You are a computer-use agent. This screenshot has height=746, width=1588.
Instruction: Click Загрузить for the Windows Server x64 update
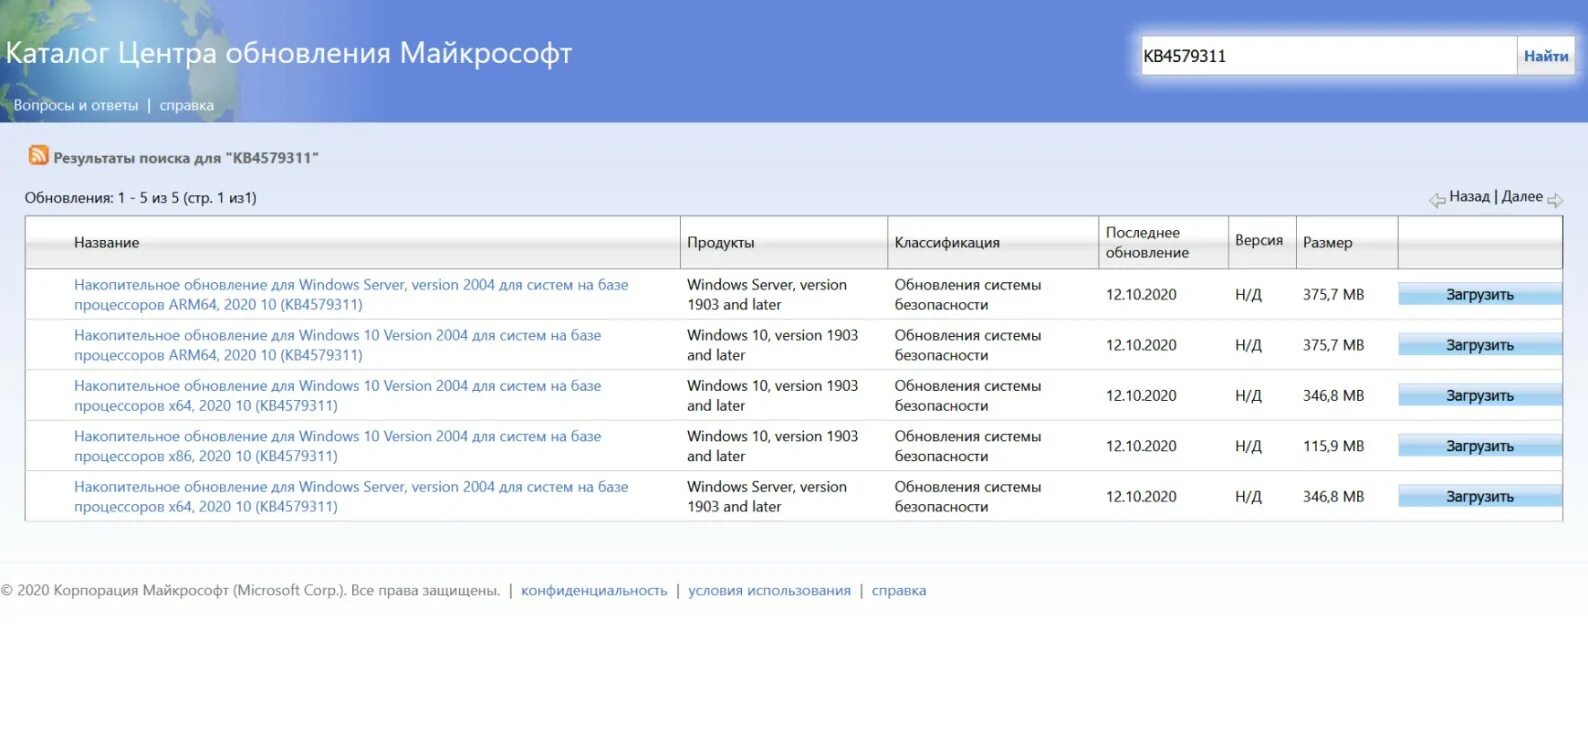(1480, 496)
